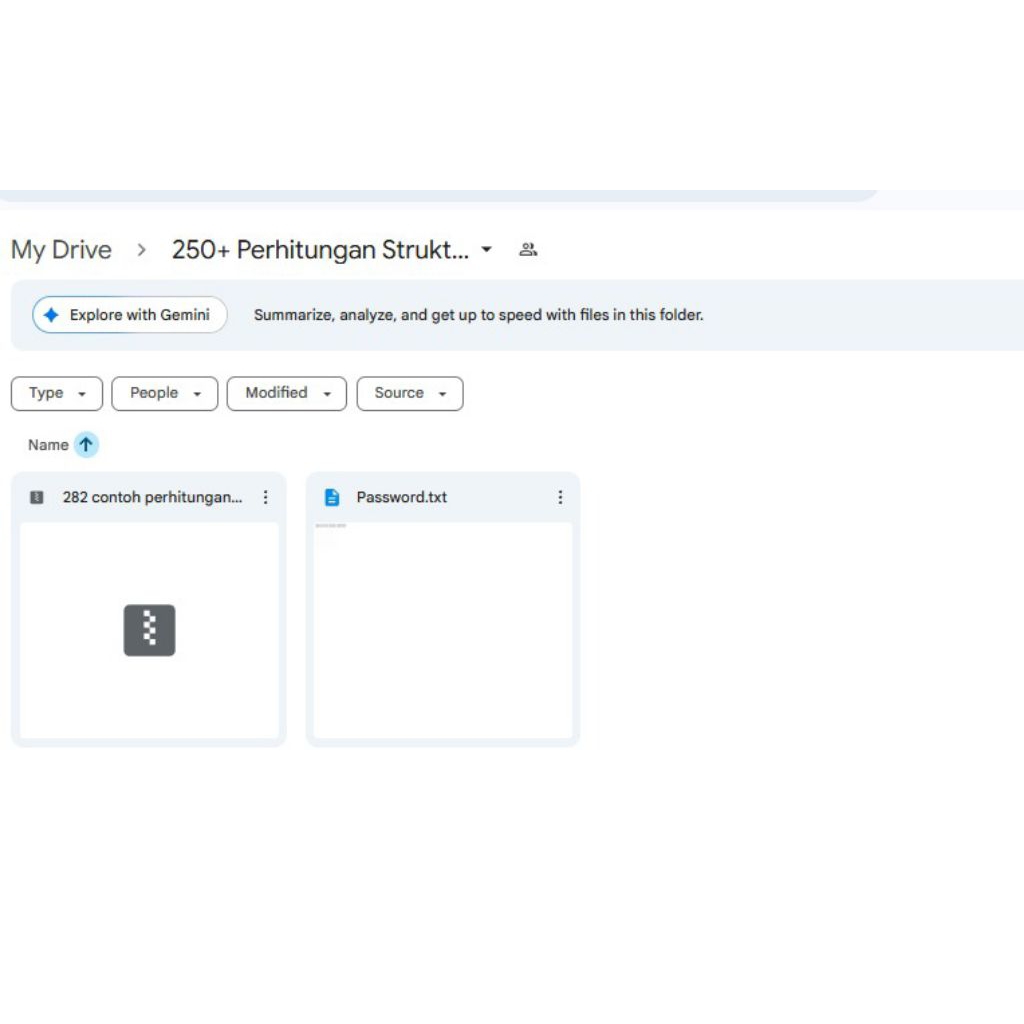1024x1024 pixels.
Task: Open the 250+ Perhitungan Strukt... folder dropdown
Action: click(x=487, y=249)
